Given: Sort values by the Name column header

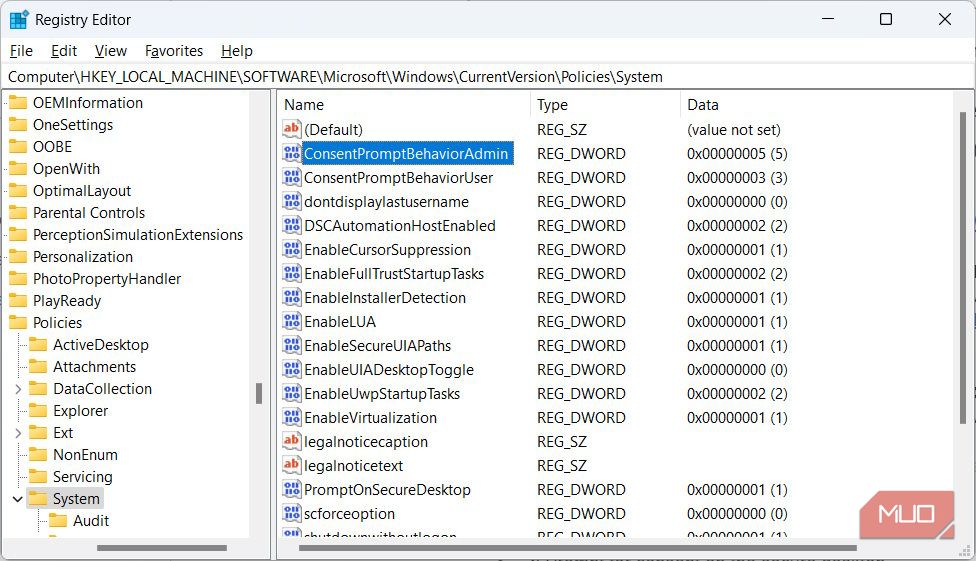Looking at the screenshot, I should (403, 105).
